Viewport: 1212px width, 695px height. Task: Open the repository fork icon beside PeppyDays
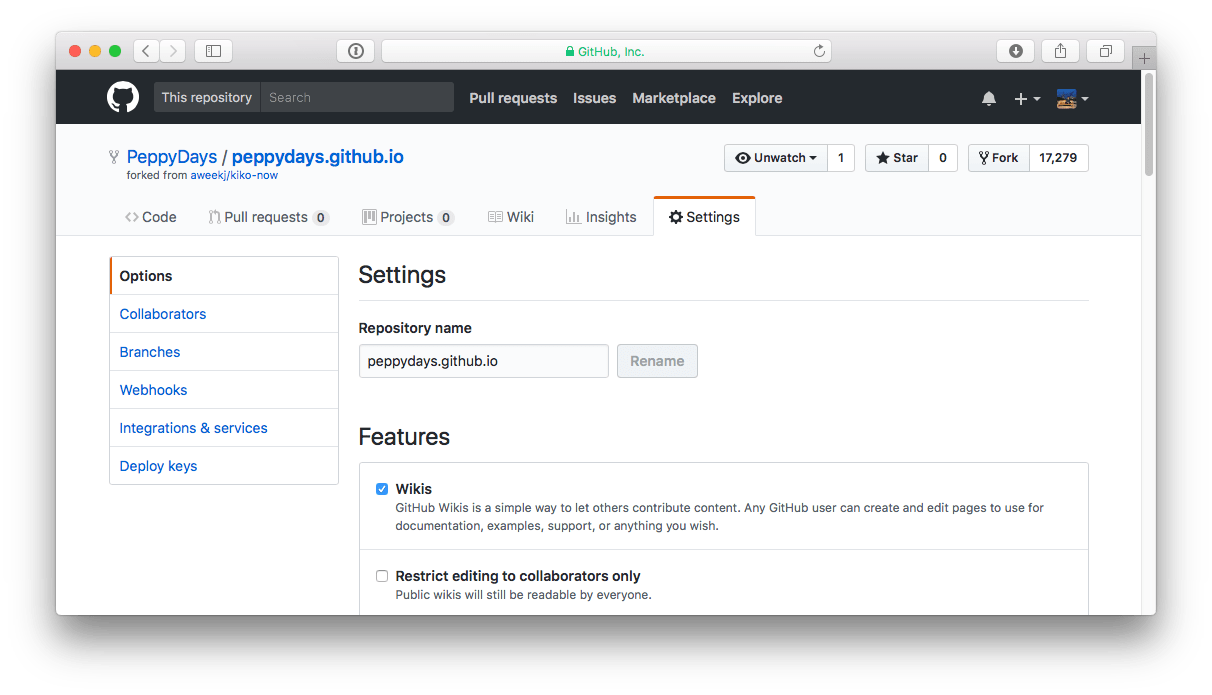pyautogui.click(x=113, y=157)
